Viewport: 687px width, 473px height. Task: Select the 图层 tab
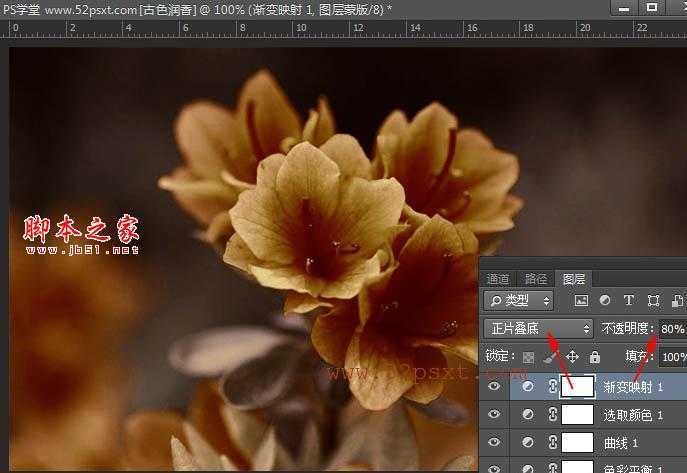pyautogui.click(x=574, y=279)
